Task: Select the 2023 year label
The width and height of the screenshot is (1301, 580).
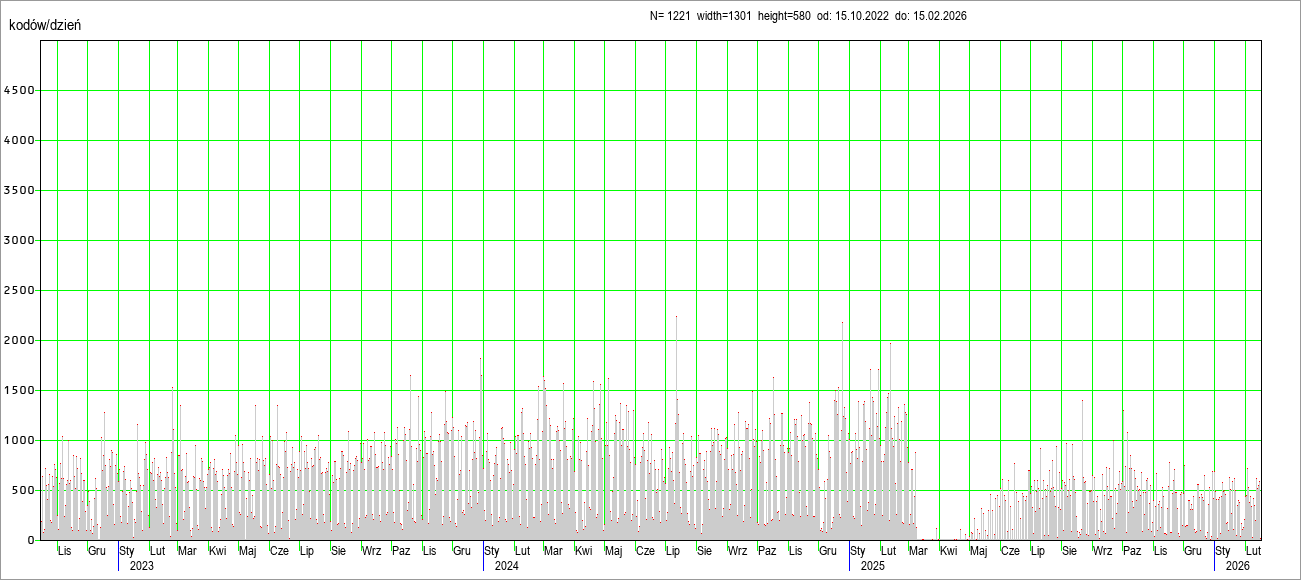Action: pyautogui.click(x=142, y=566)
